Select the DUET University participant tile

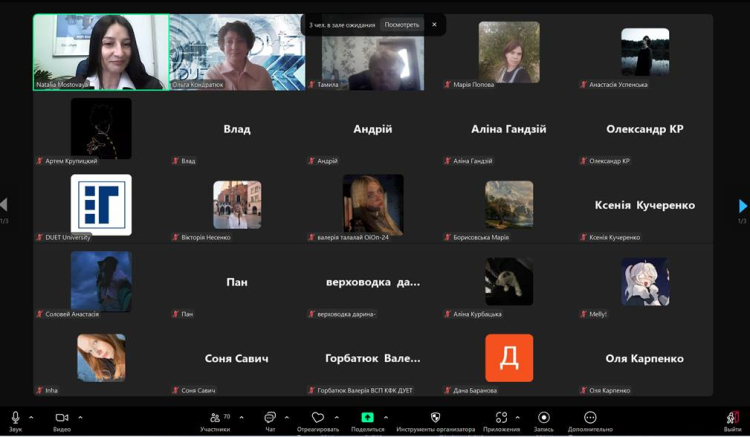(x=100, y=206)
